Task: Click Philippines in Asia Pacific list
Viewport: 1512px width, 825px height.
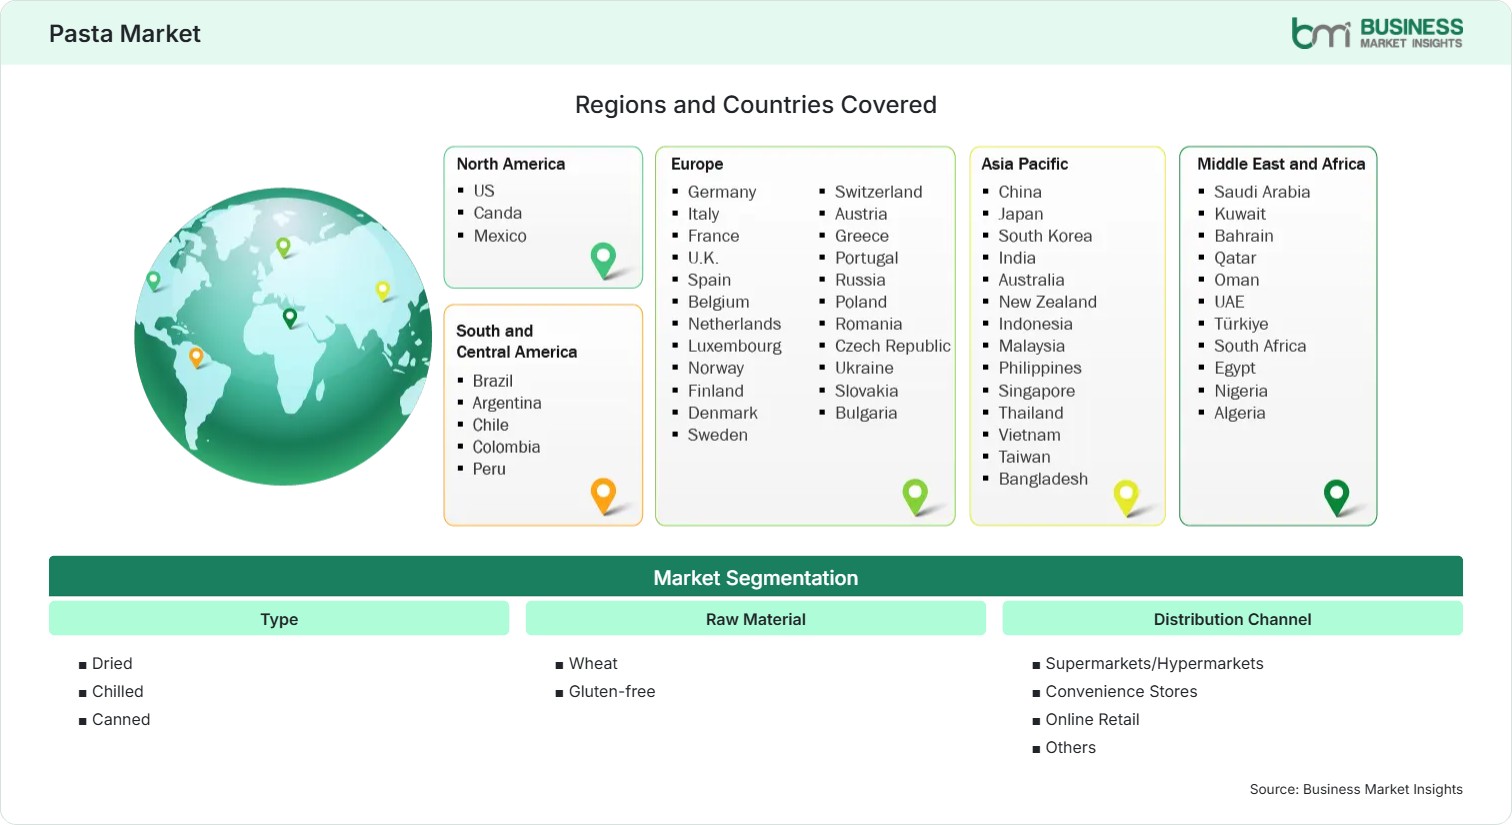Action: click(1040, 368)
